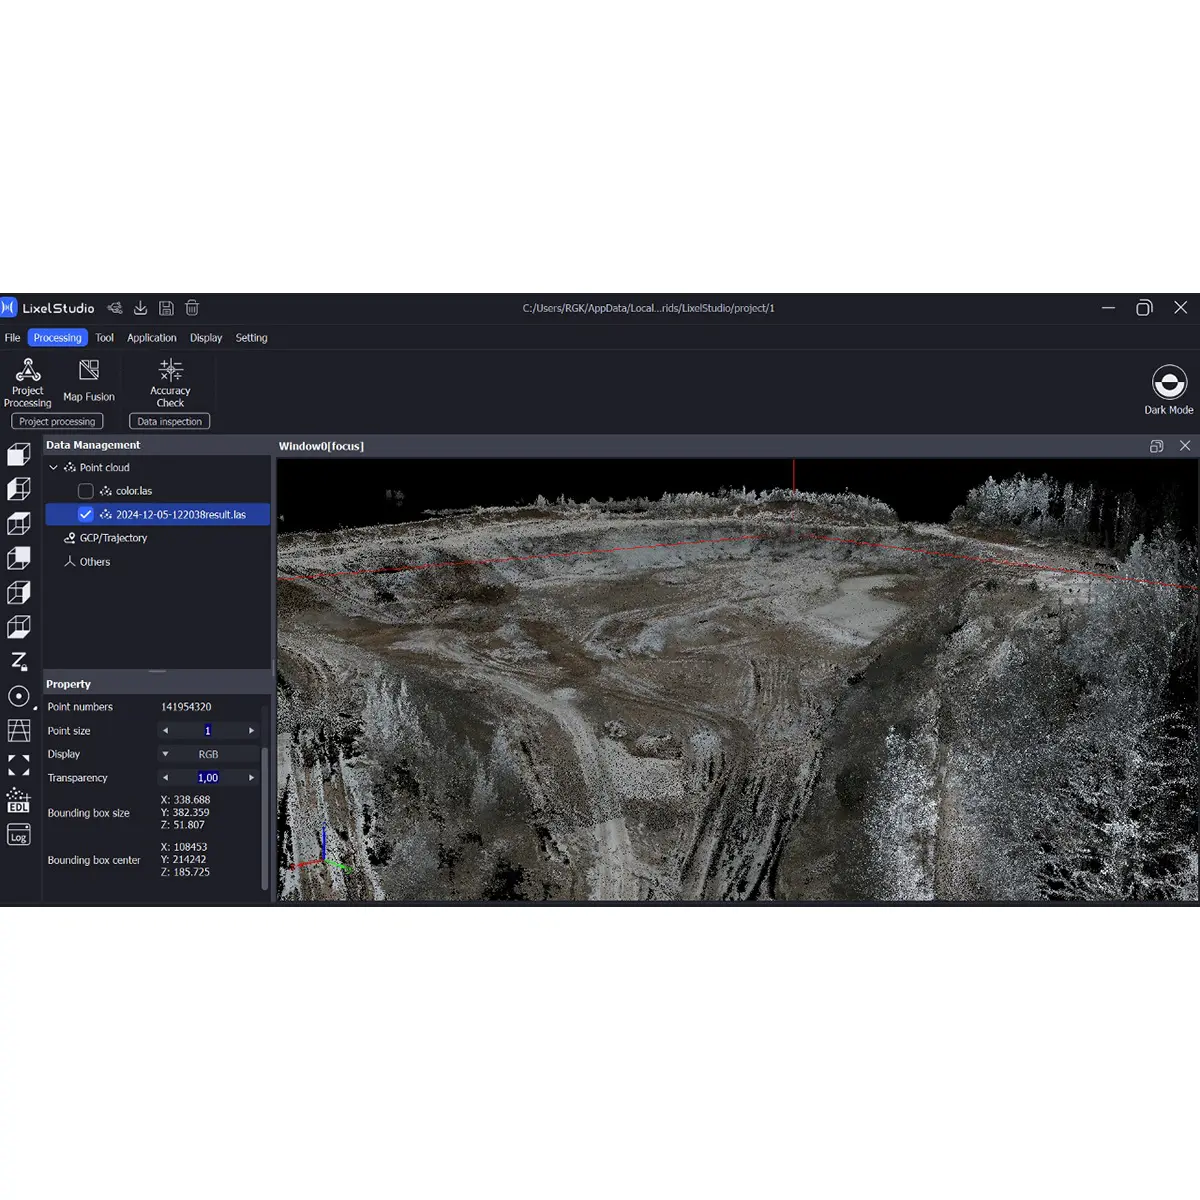Collapse the Point cloud tree node

[x=54, y=468]
